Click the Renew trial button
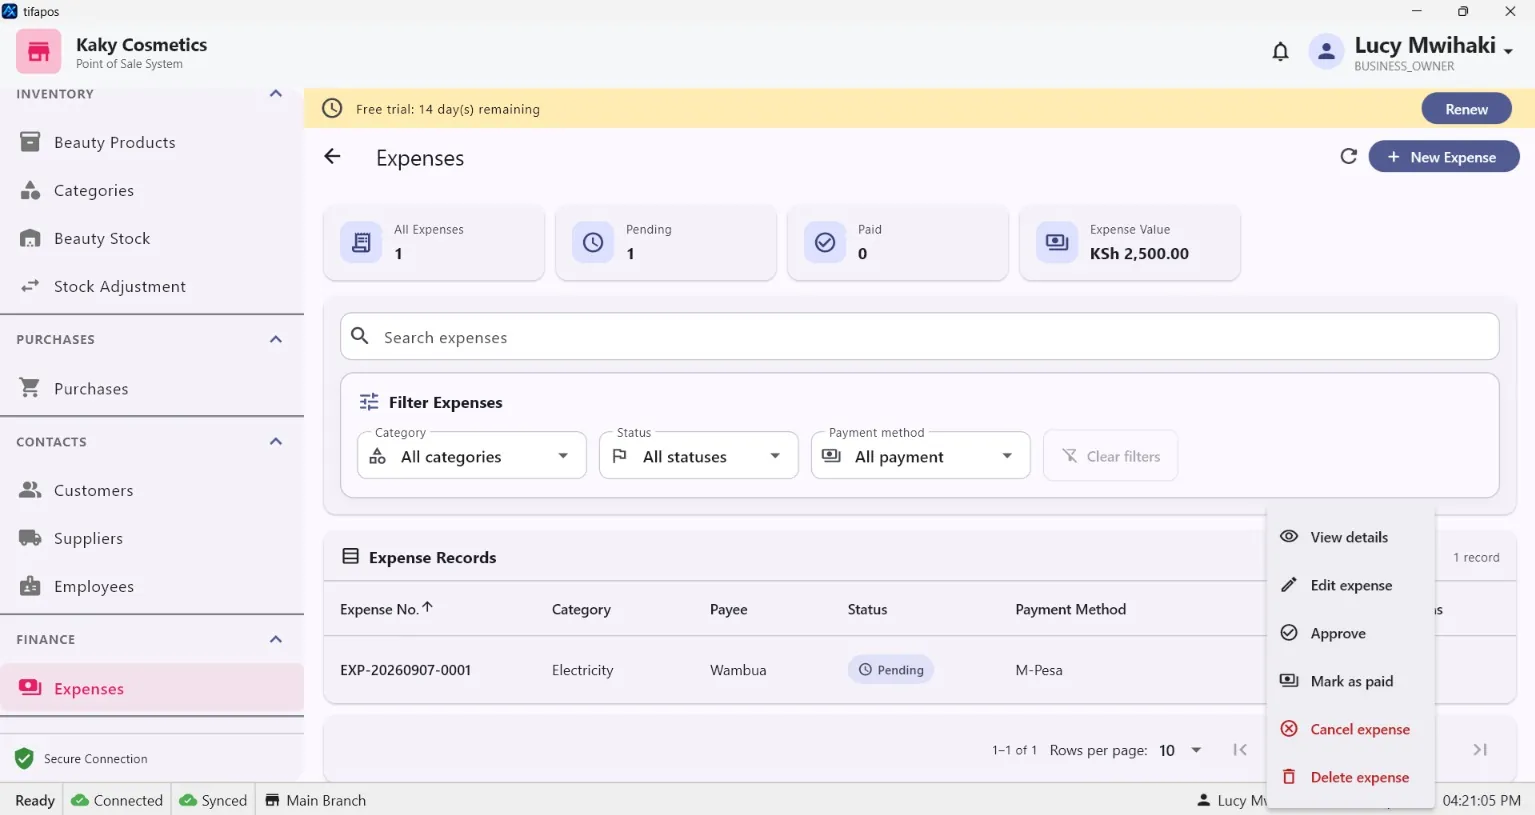The width and height of the screenshot is (1535, 815). click(x=1466, y=109)
